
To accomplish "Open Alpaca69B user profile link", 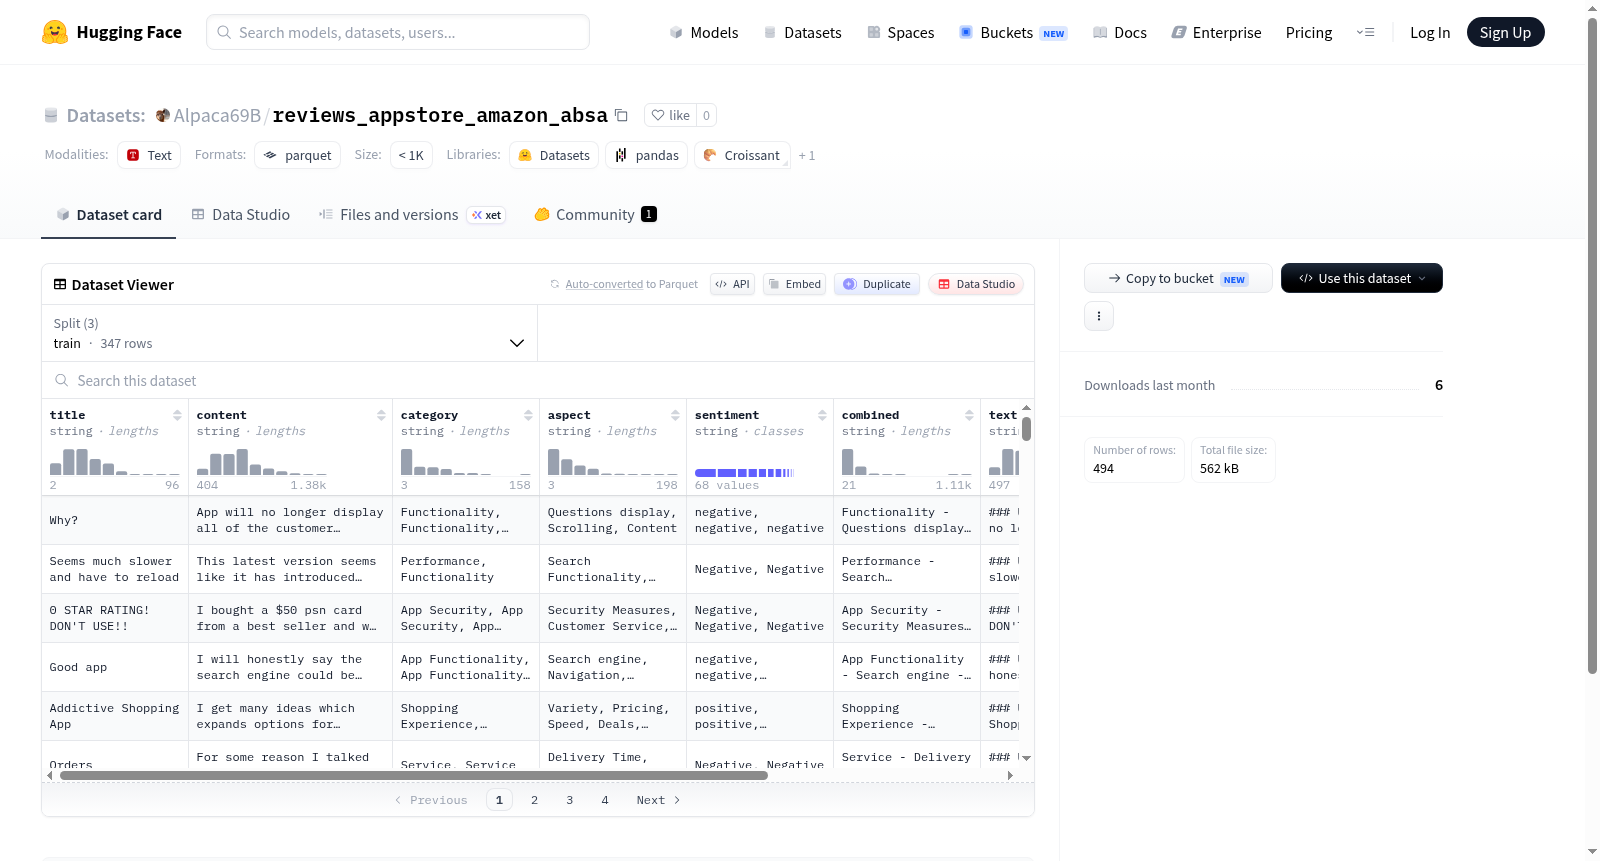I will coord(217,115).
